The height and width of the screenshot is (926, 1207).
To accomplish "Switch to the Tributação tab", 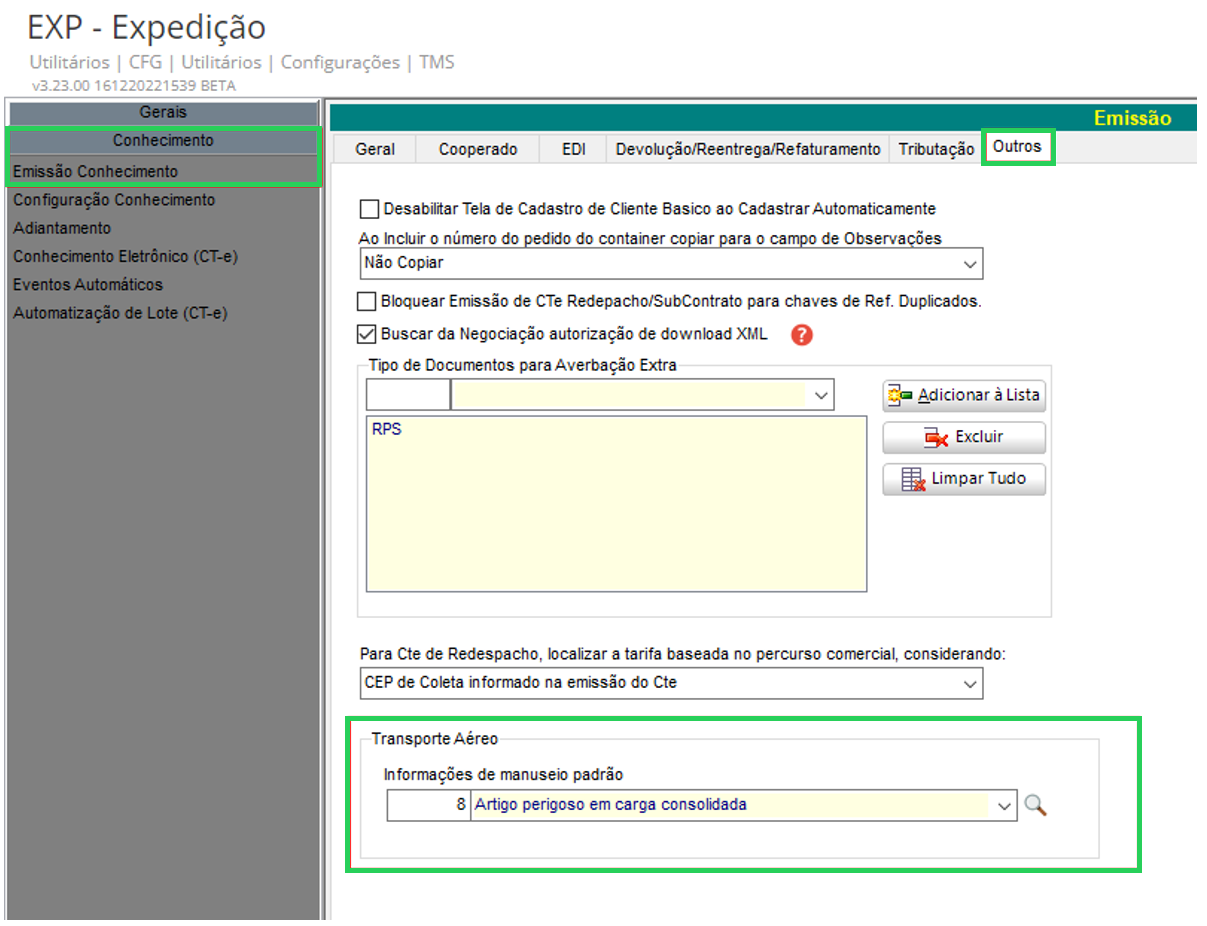I will tap(936, 149).
